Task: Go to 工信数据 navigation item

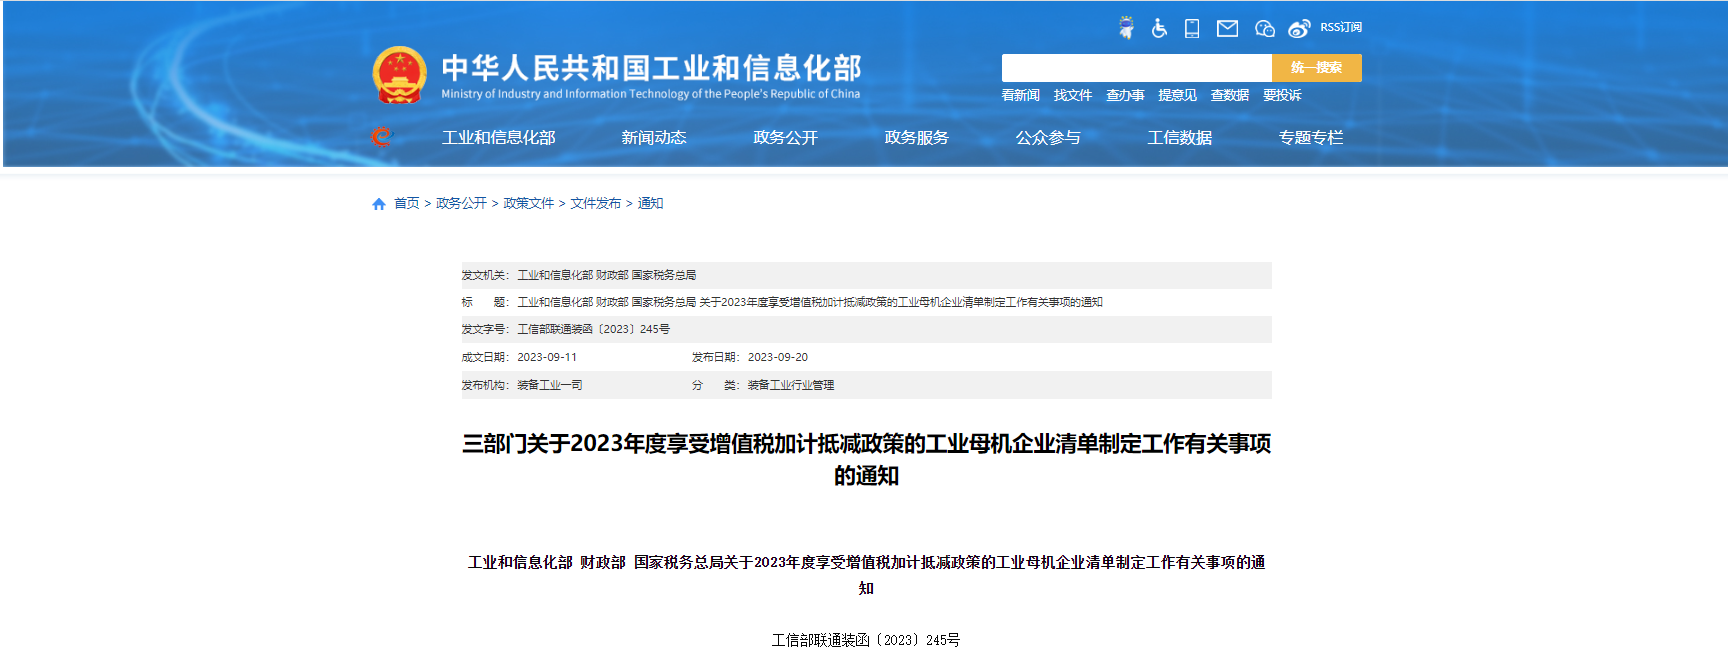Action: (x=1179, y=138)
